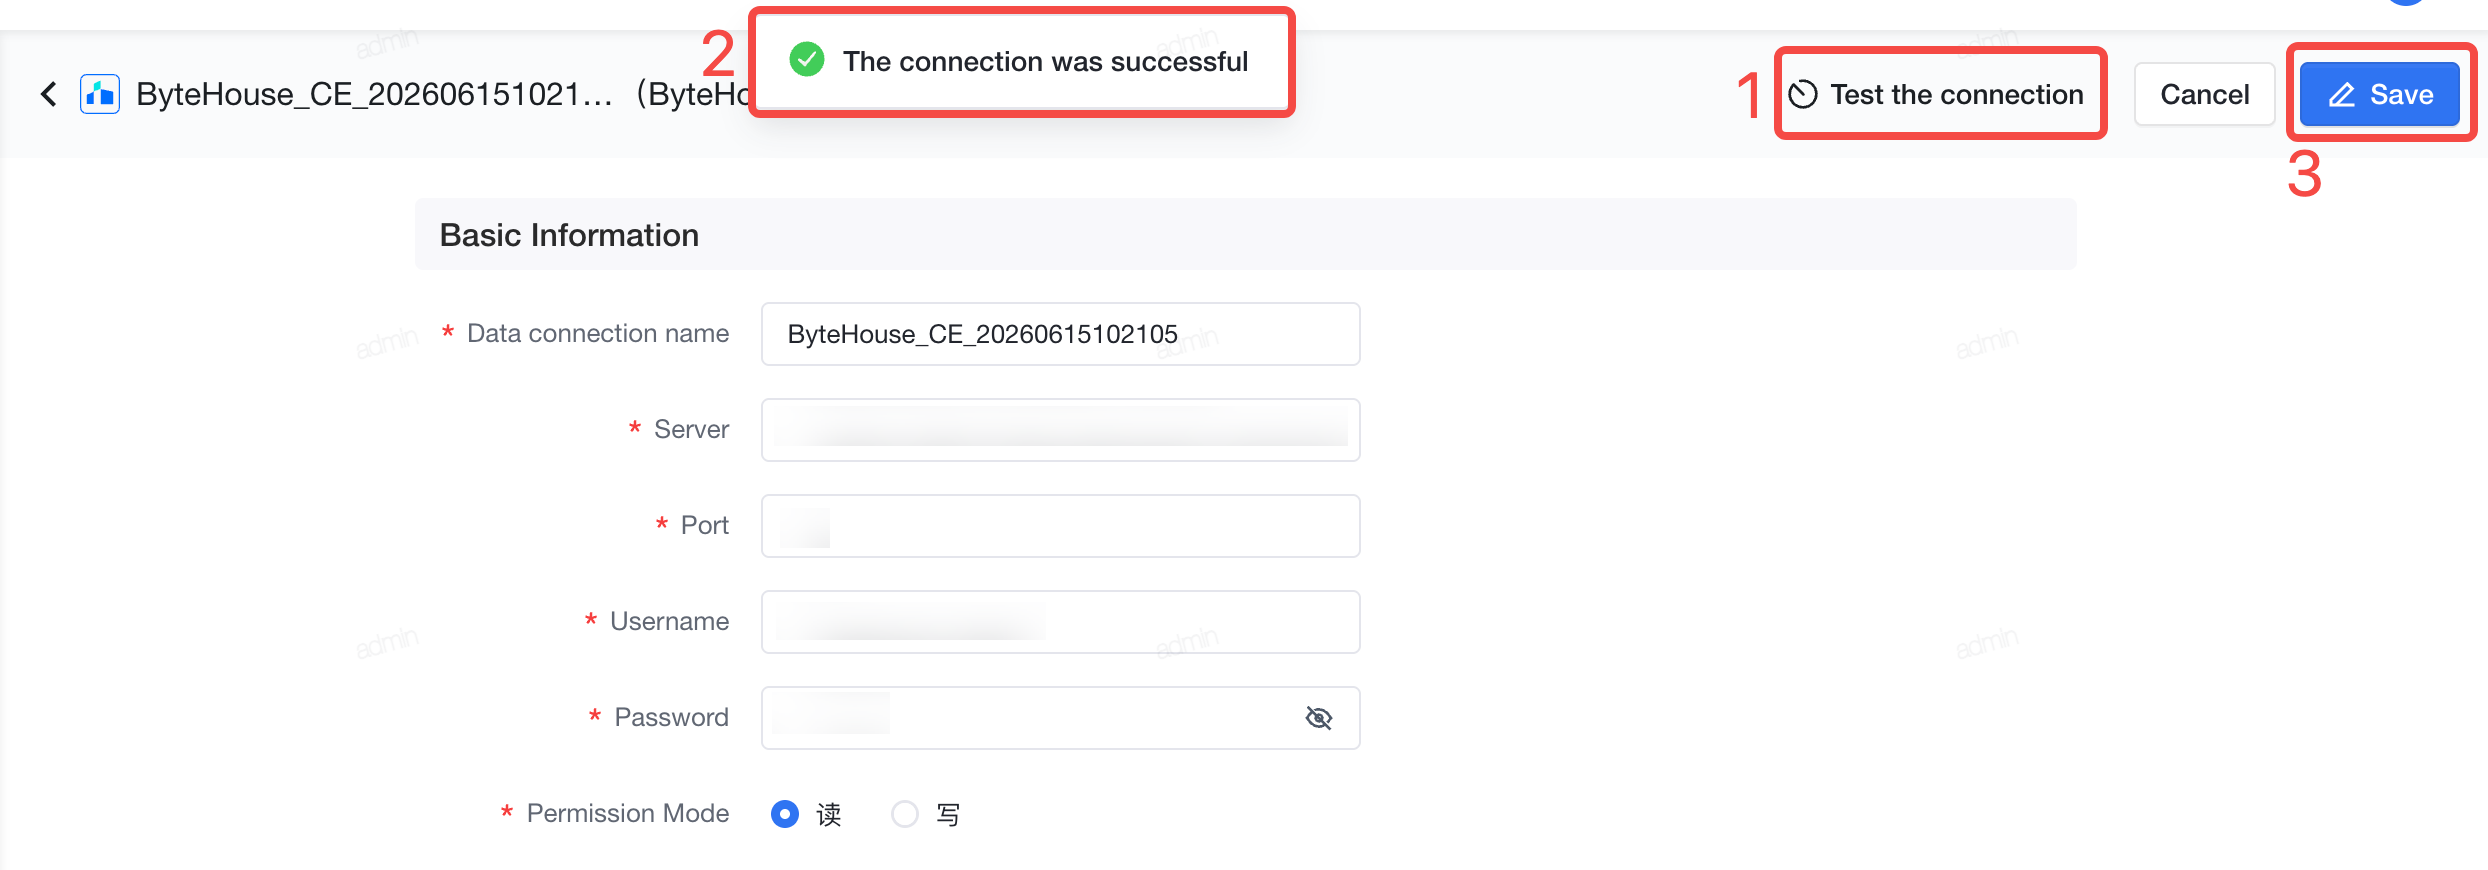Click the Save button label
Image resolution: width=2488 pixels, height=870 pixels.
click(2401, 94)
